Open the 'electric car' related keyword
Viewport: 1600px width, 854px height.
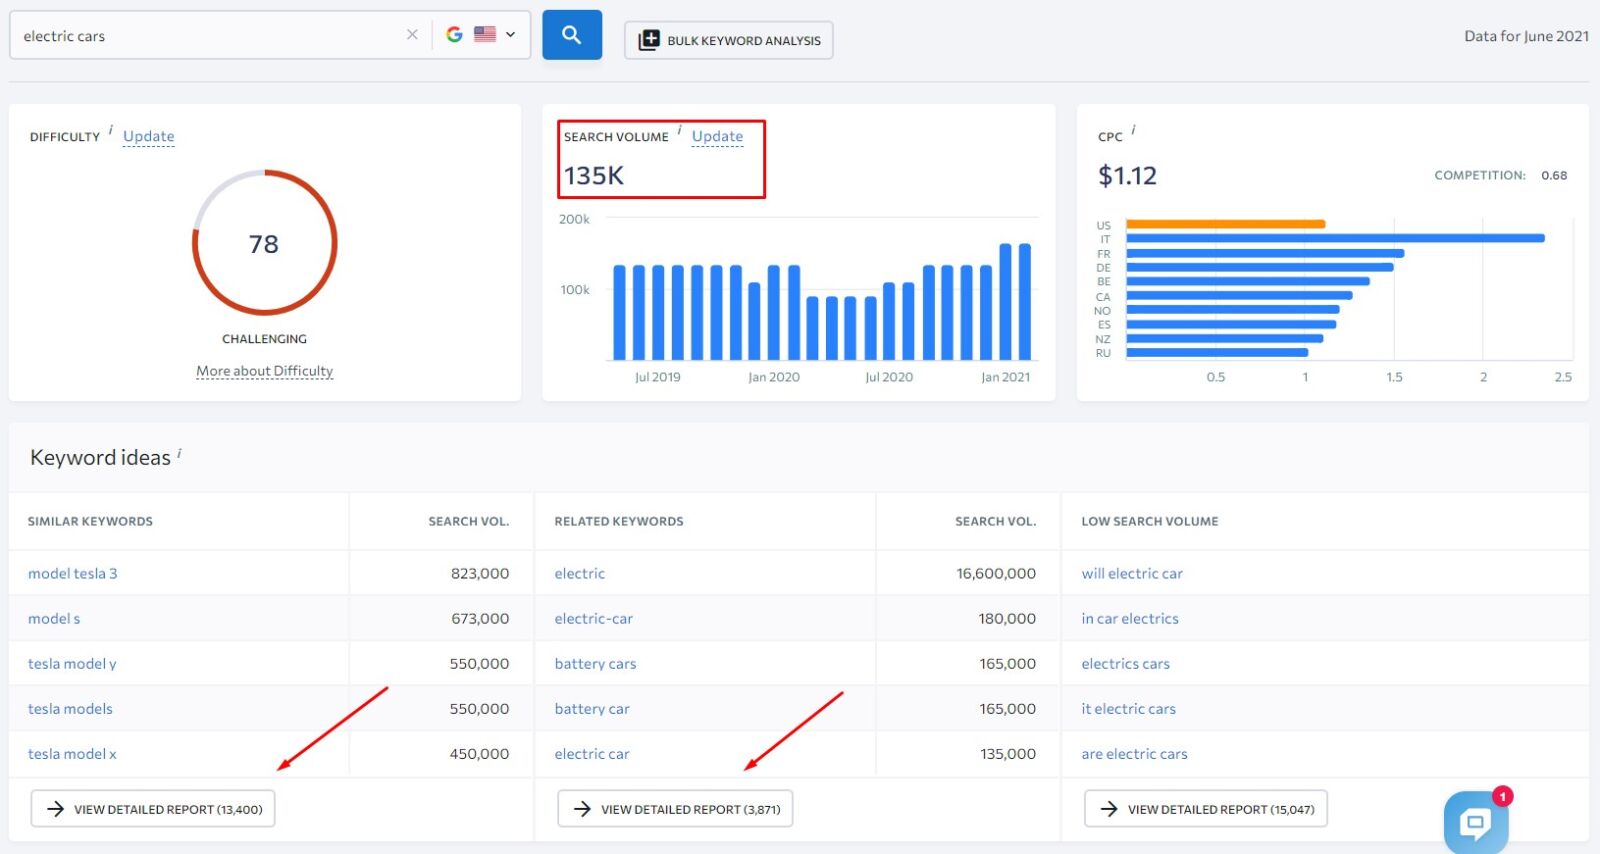click(x=592, y=754)
